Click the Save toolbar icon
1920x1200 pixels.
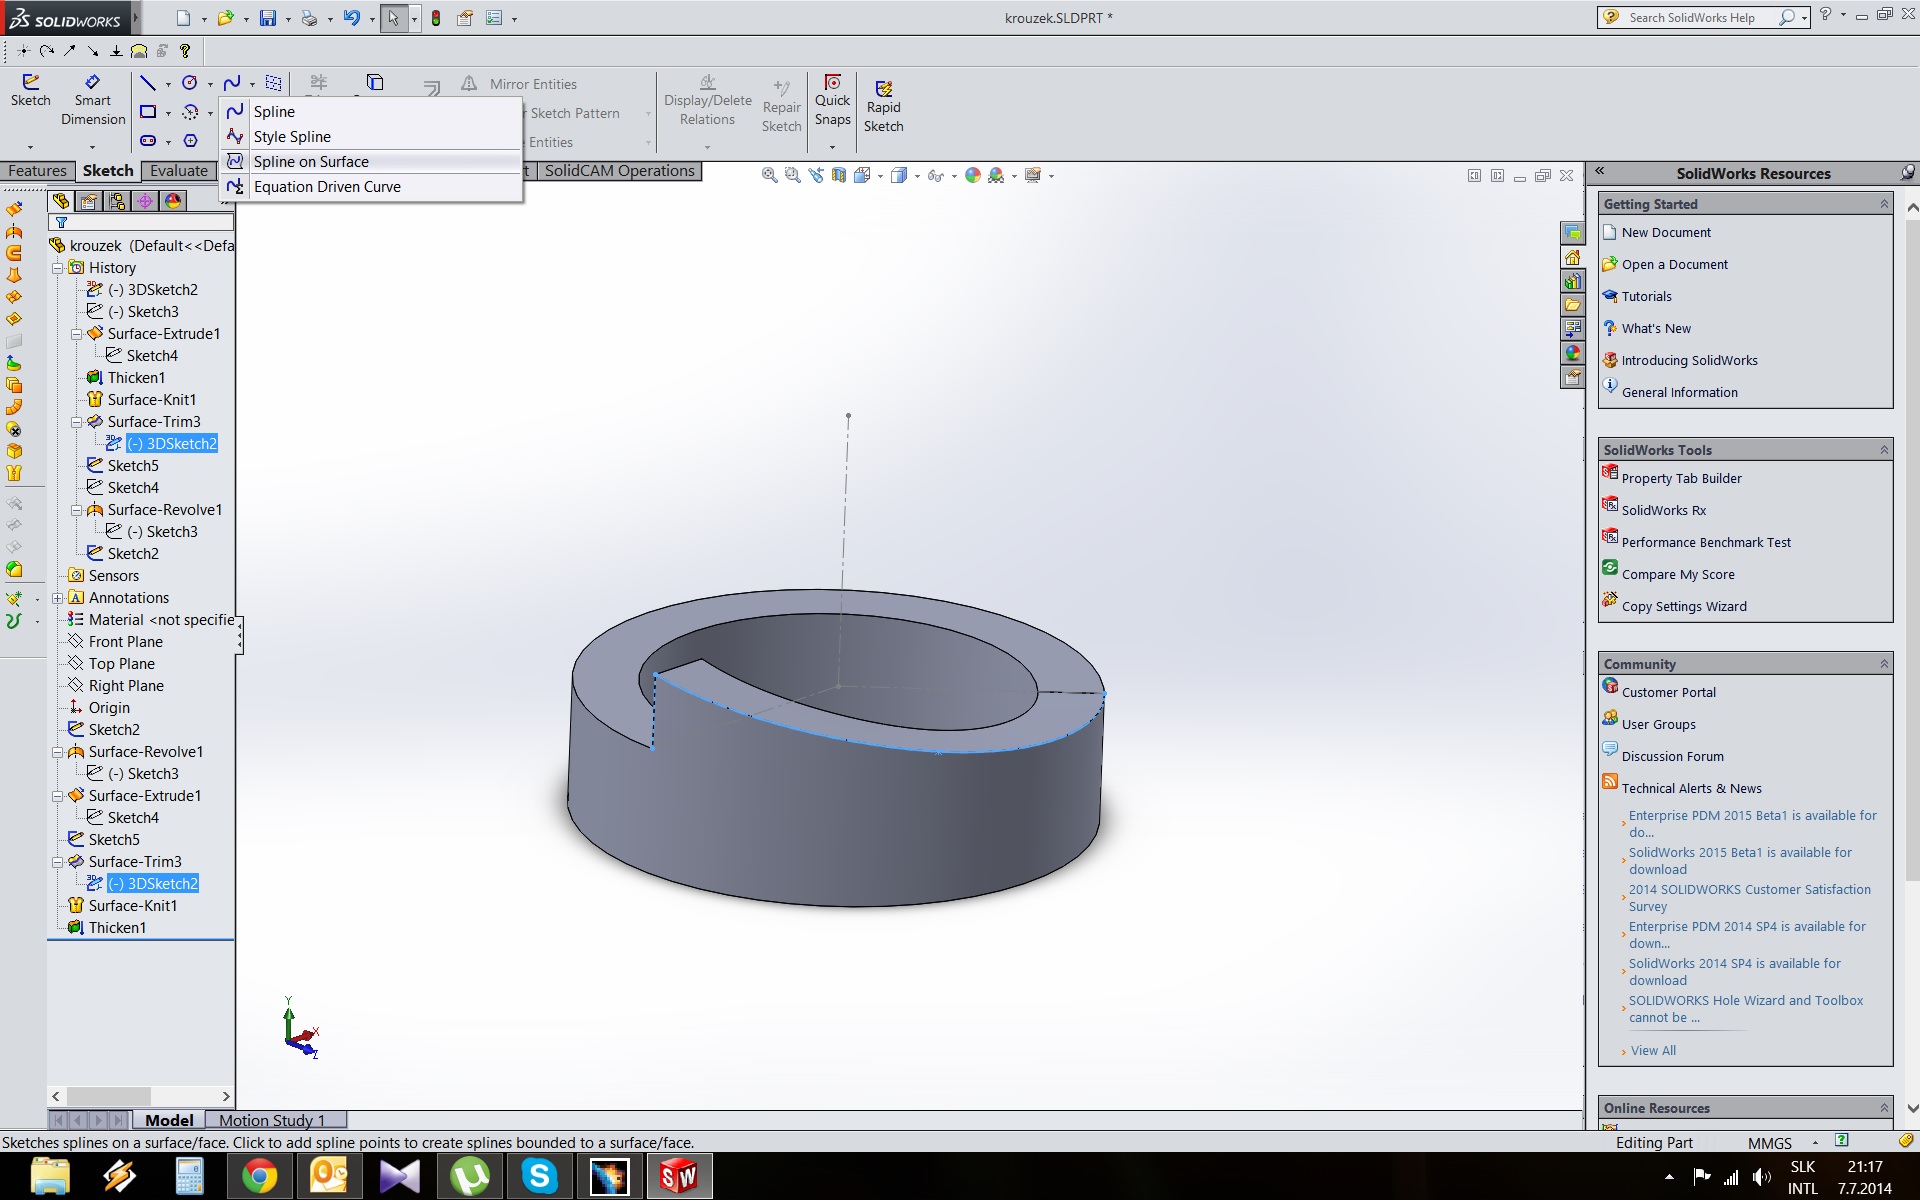click(x=268, y=18)
